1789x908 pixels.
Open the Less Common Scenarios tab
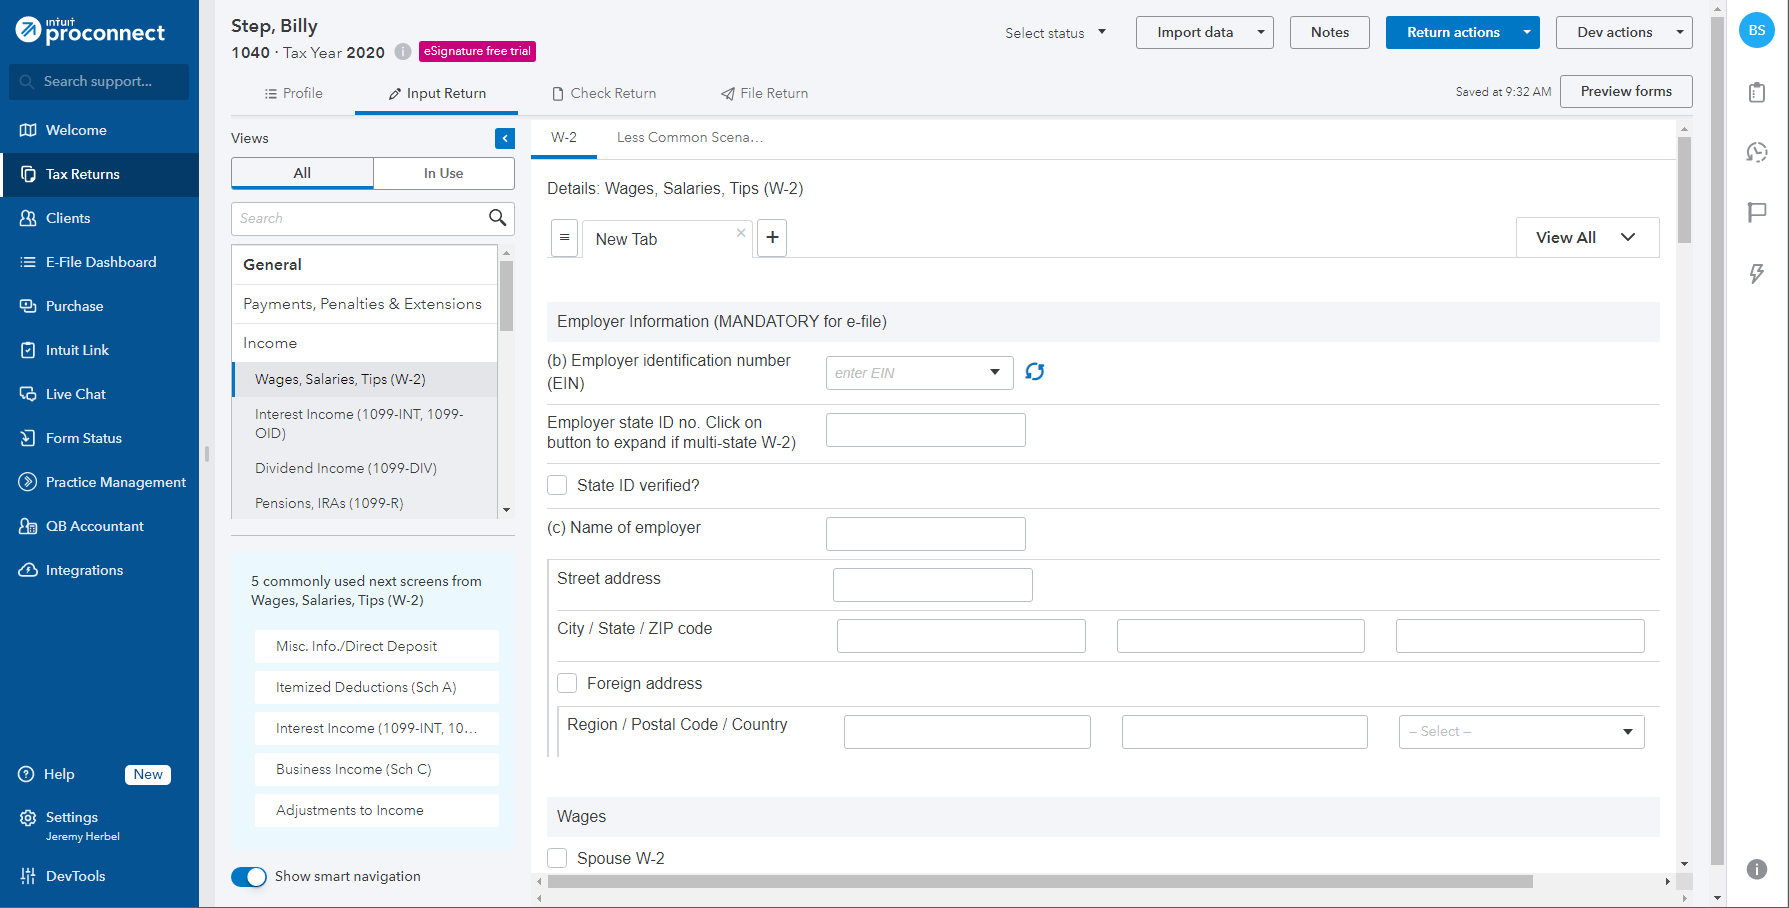click(x=690, y=137)
